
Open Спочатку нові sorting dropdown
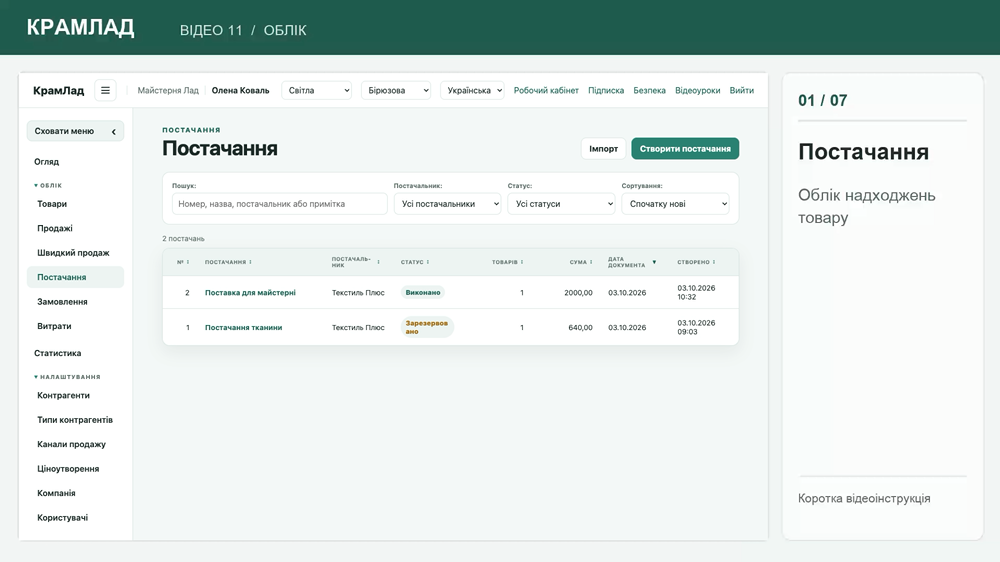click(675, 204)
